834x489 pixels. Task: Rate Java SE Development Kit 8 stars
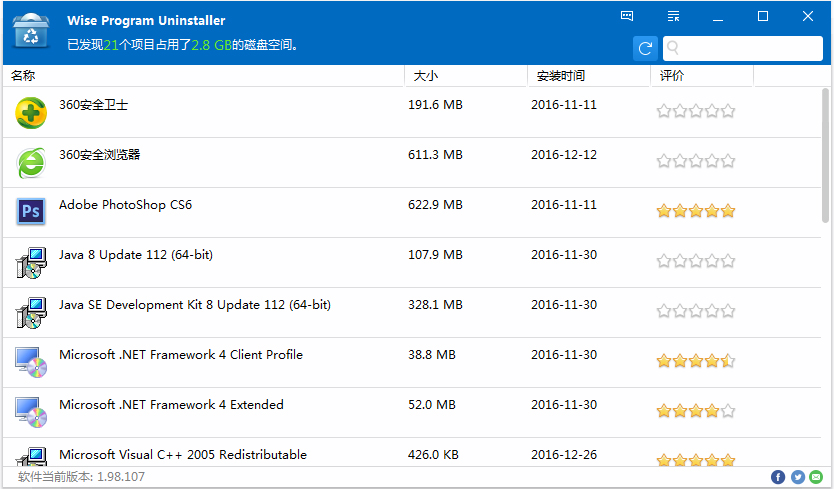(696, 311)
